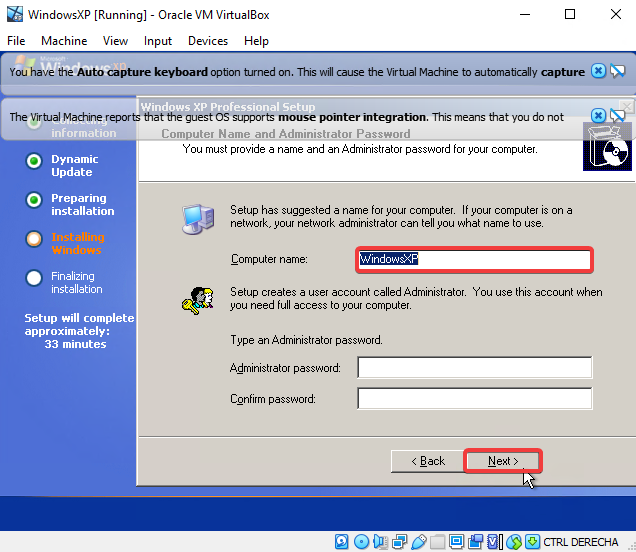
Task: Click the mouse integration status icon
Action: click(x=514, y=541)
